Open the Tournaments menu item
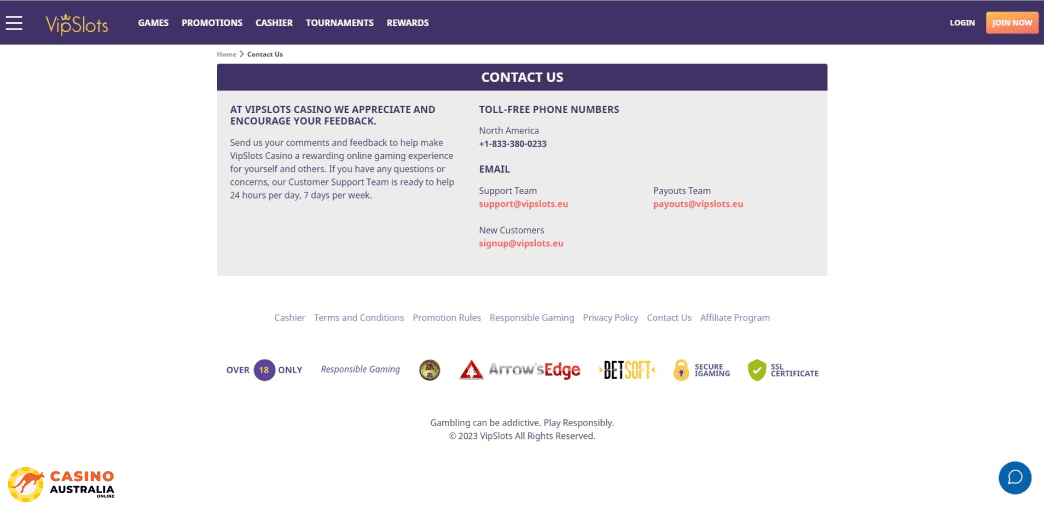The width and height of the screenshot is (1044, 508). point(340,23)
